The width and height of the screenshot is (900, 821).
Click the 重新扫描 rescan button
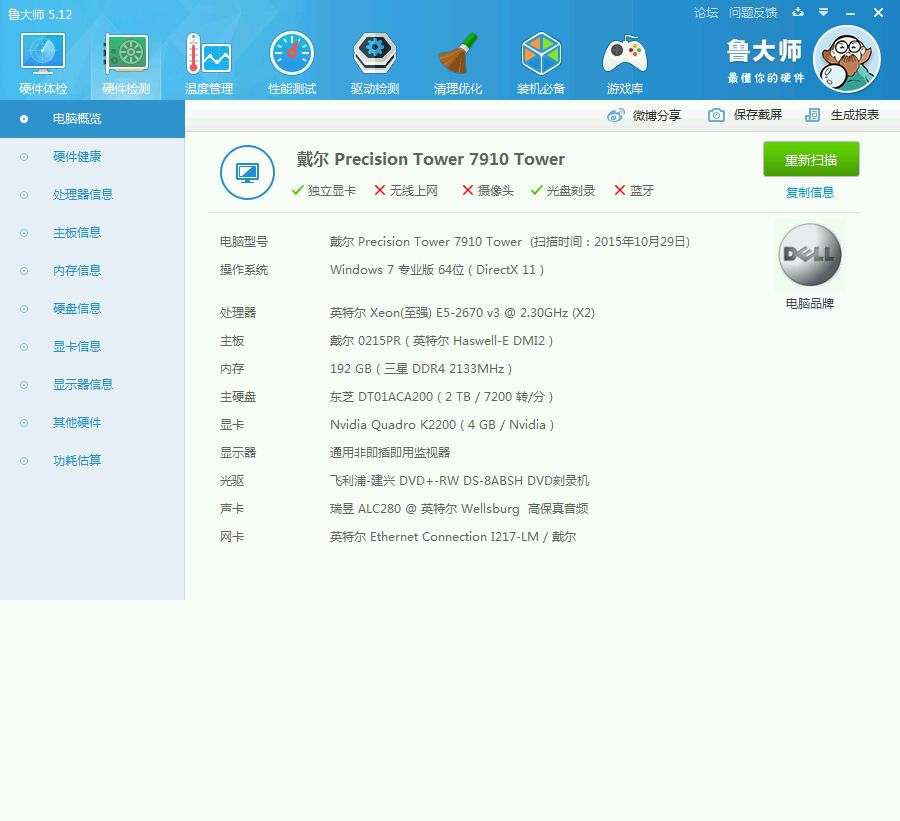tap(811, 159)
